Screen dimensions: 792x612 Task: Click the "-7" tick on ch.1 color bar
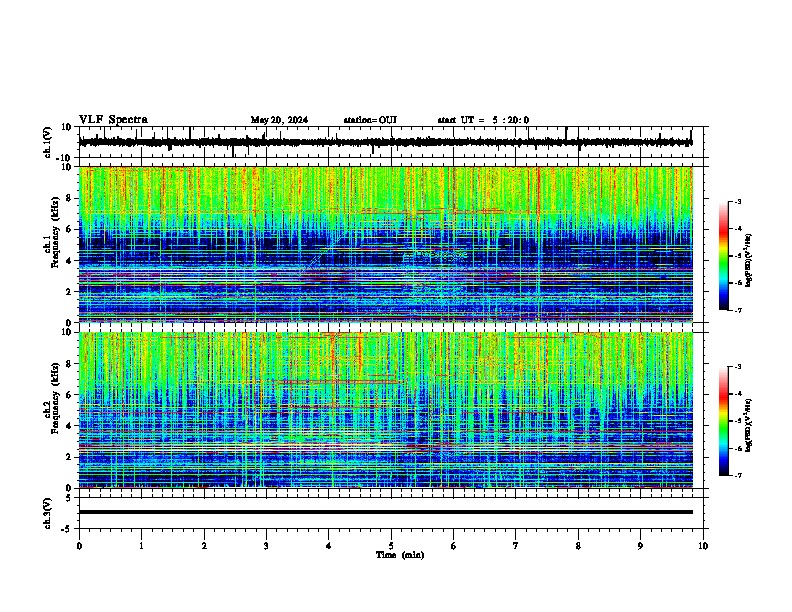pyautogui.click(x=737, y=310)
